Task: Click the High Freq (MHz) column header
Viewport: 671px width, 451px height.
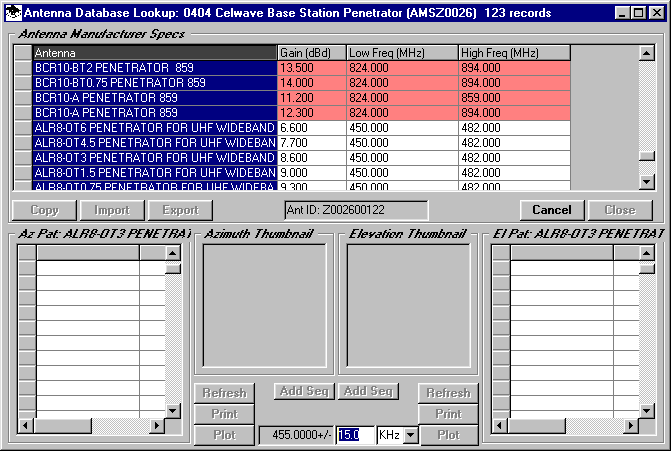Action: (514, 53)
